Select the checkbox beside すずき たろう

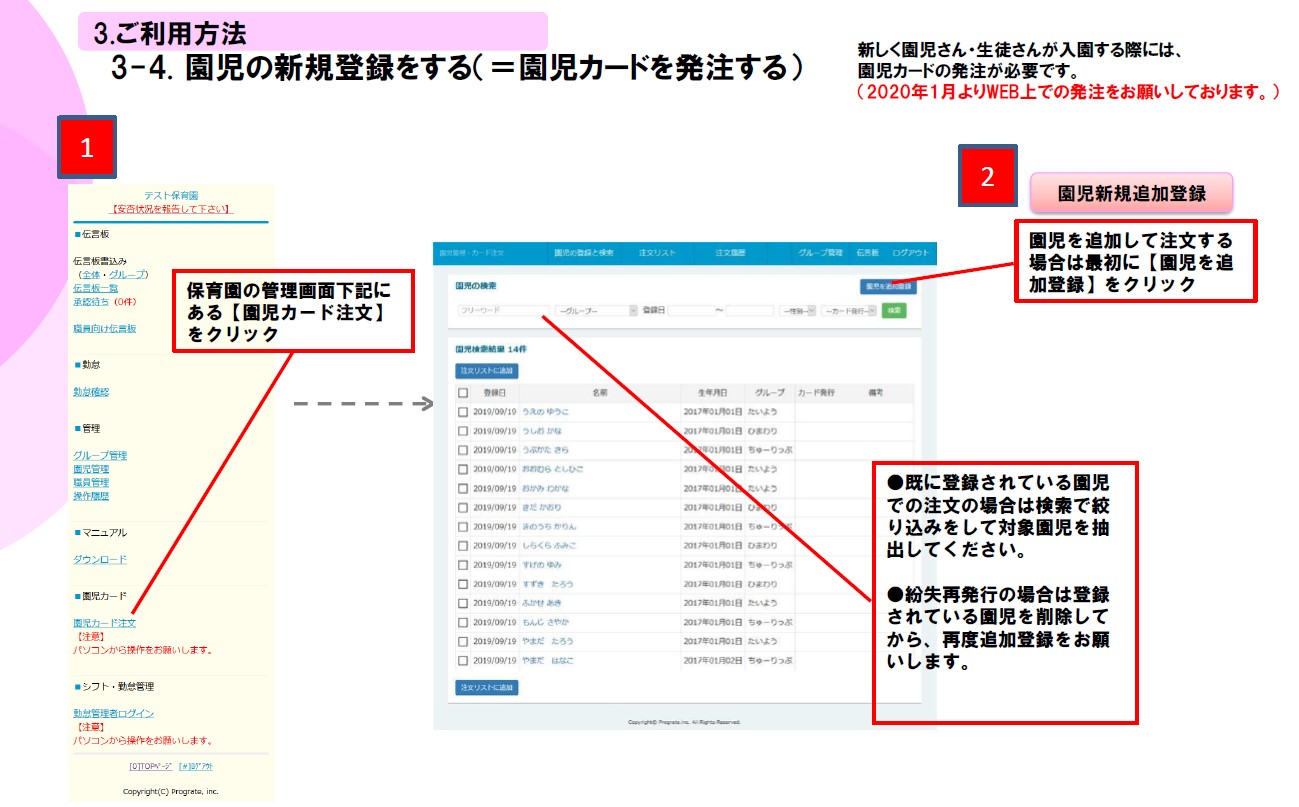[x=462, y=584]
